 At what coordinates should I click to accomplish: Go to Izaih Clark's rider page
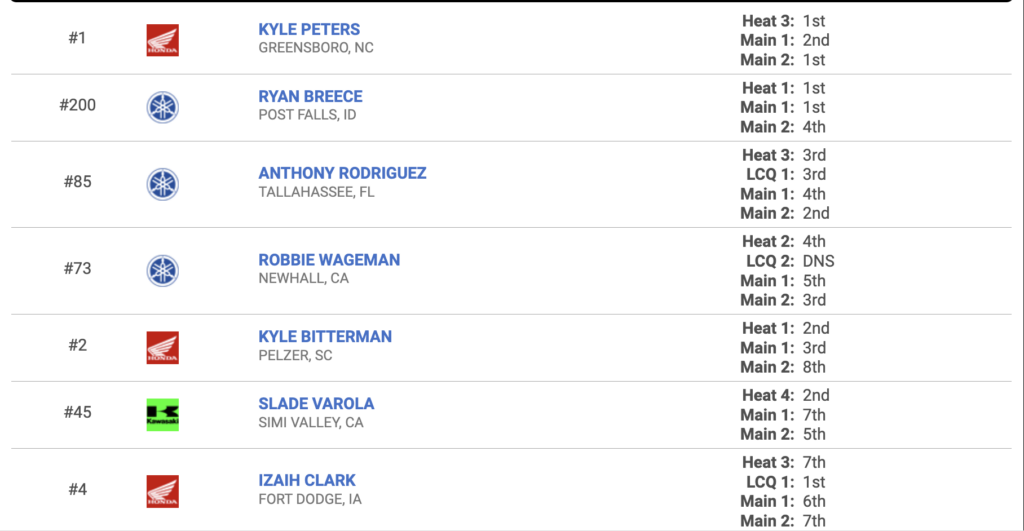[307, 481]
